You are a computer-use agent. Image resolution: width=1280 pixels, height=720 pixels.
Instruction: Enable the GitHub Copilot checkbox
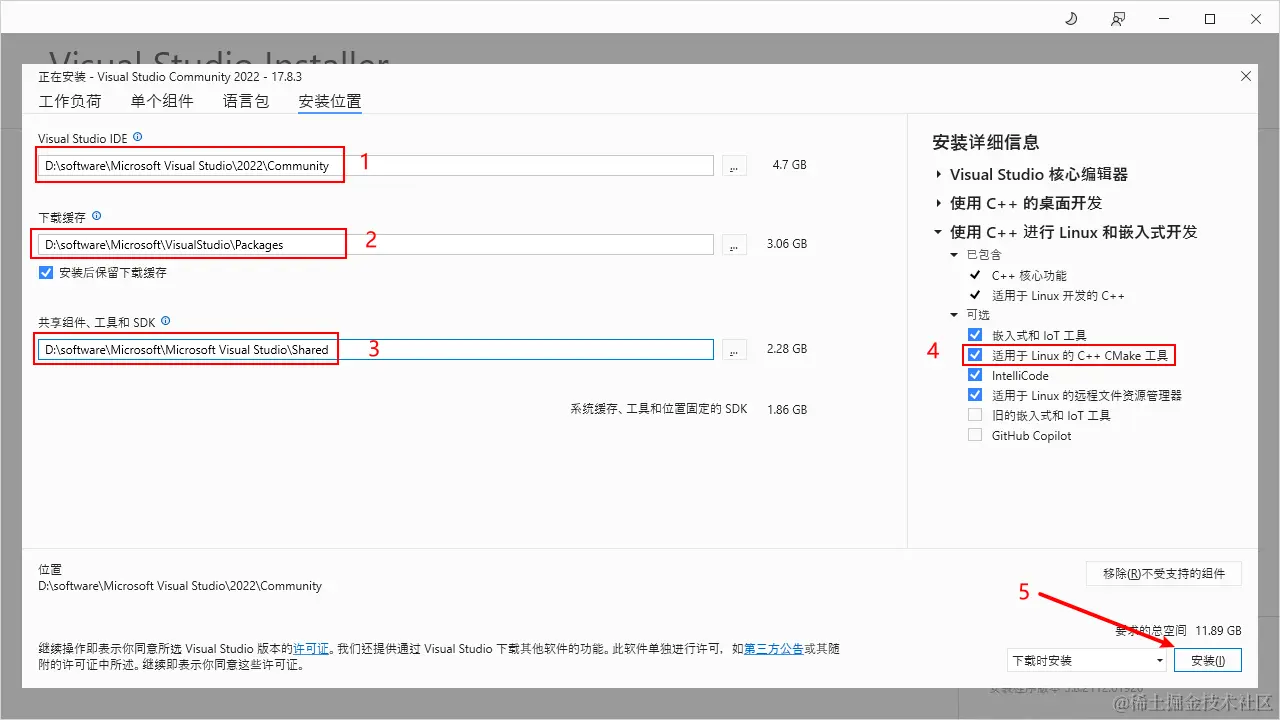[x=975, y=435]
